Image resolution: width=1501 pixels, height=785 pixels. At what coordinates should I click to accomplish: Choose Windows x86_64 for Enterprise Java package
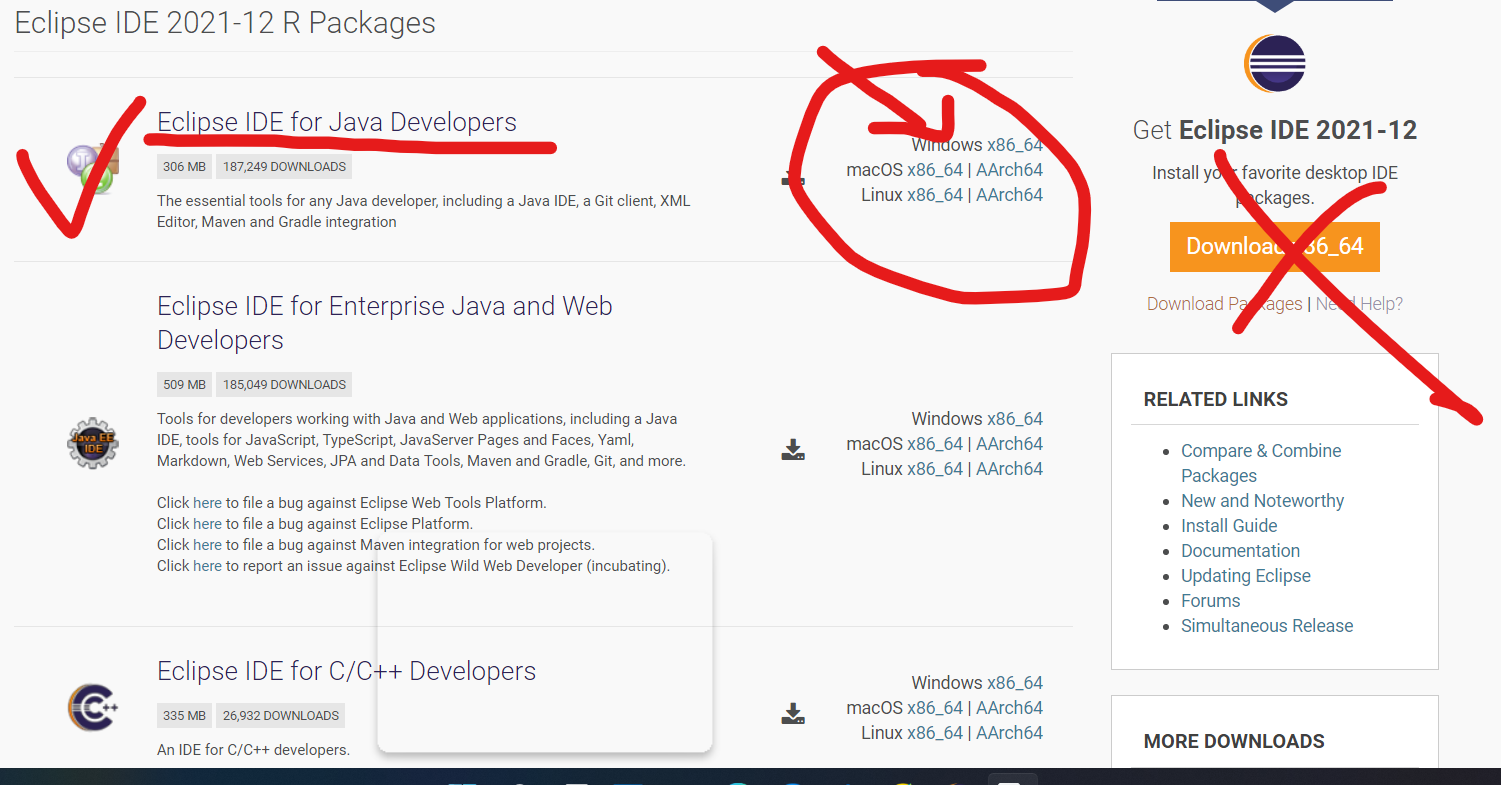click(x=1015, y=419)
